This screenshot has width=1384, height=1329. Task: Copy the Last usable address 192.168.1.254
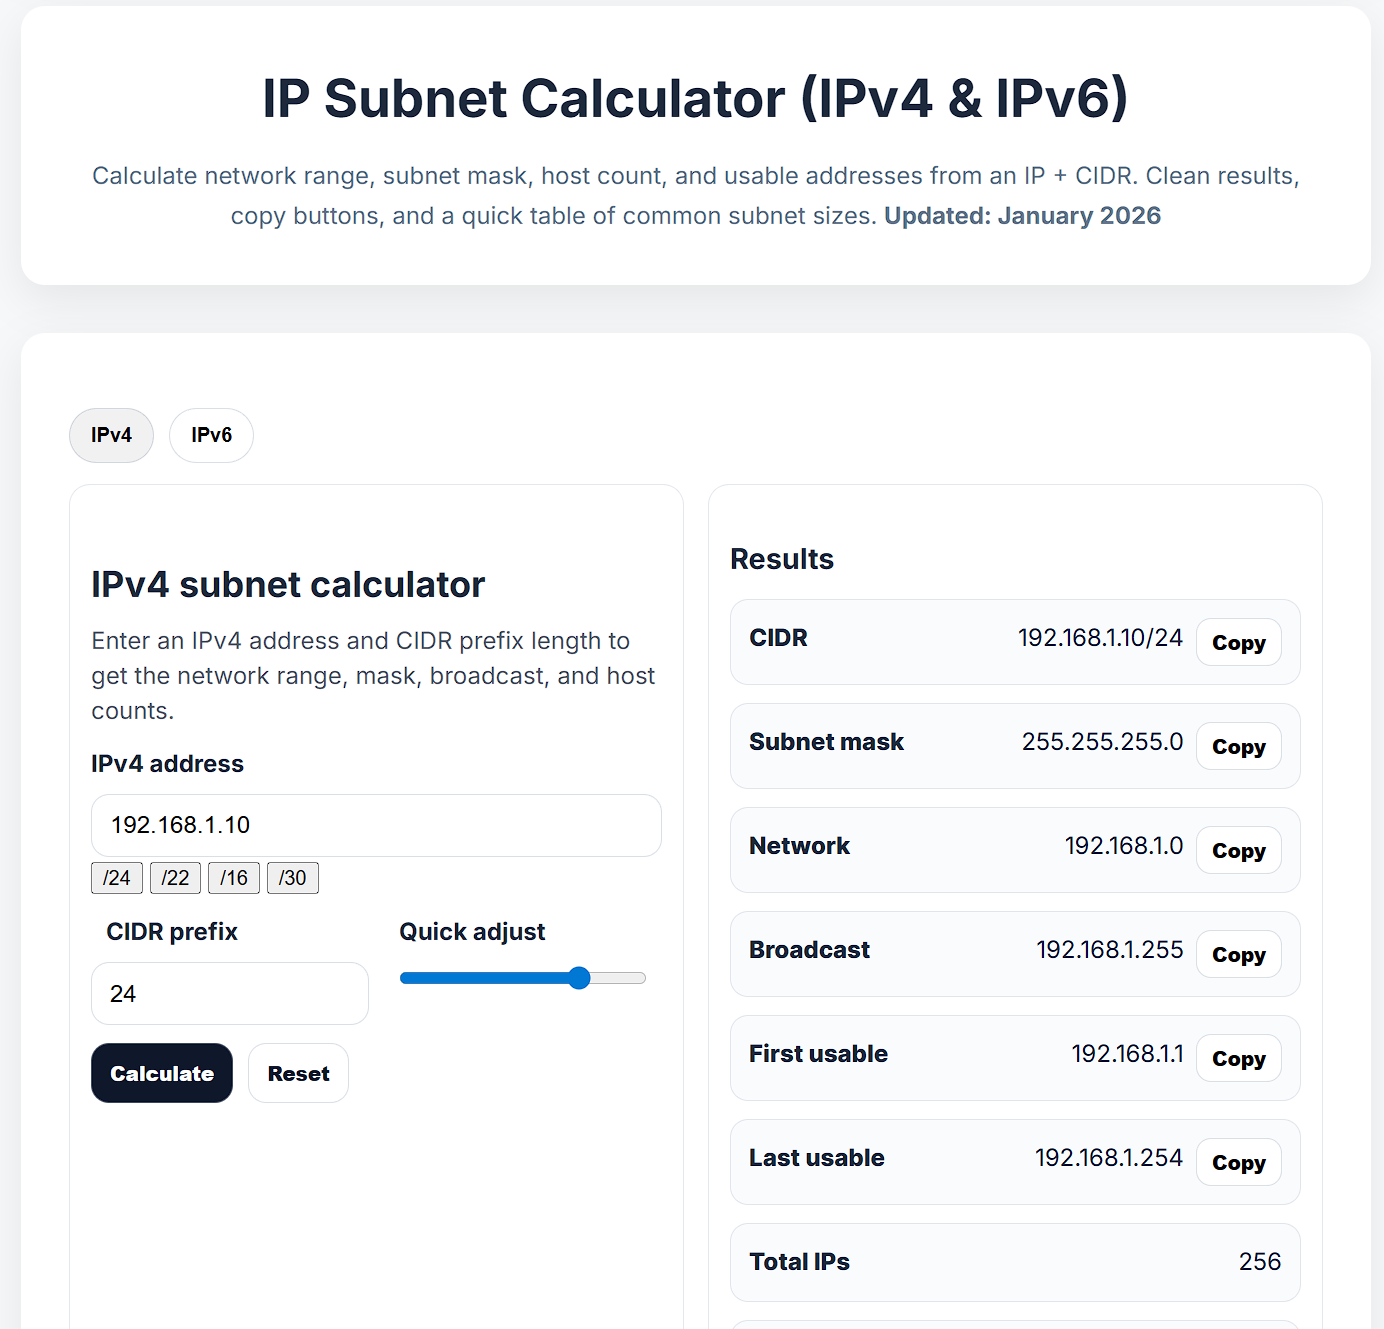coord(1238,1162)
